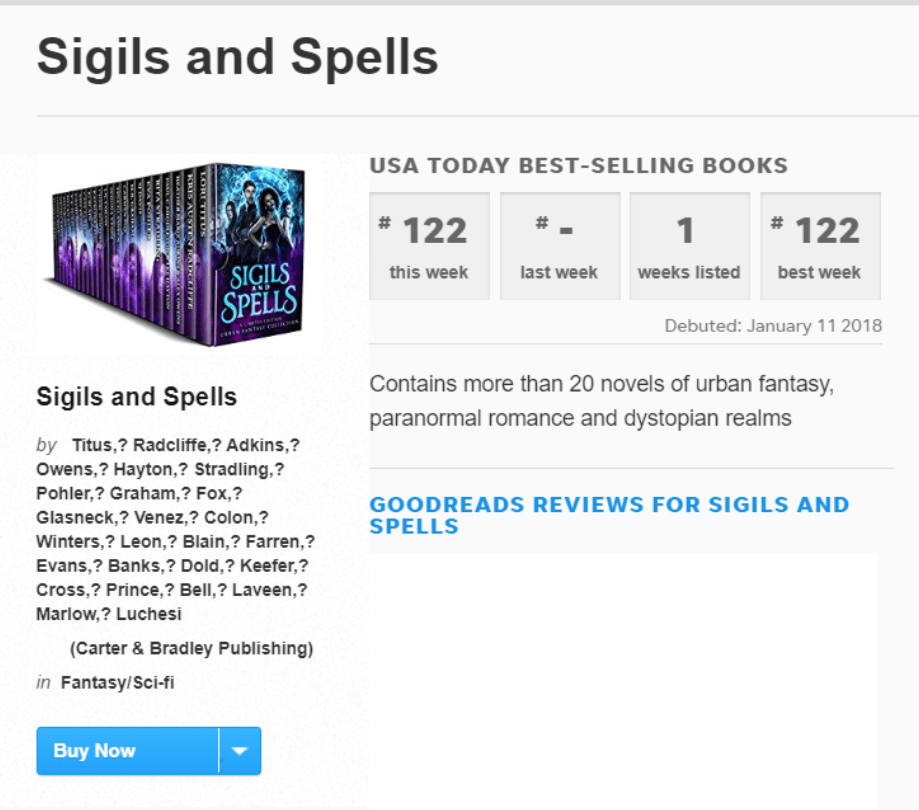Click the book title below the cover
Viewport: 919px width, 810px height.
coord(137,397)
